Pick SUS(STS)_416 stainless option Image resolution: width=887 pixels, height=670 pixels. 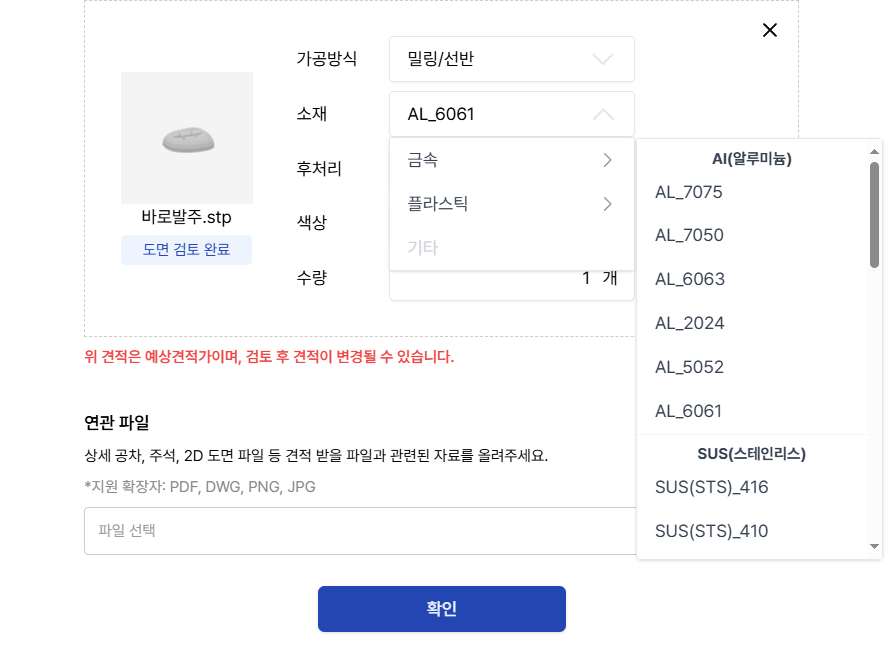click(711, 487)
